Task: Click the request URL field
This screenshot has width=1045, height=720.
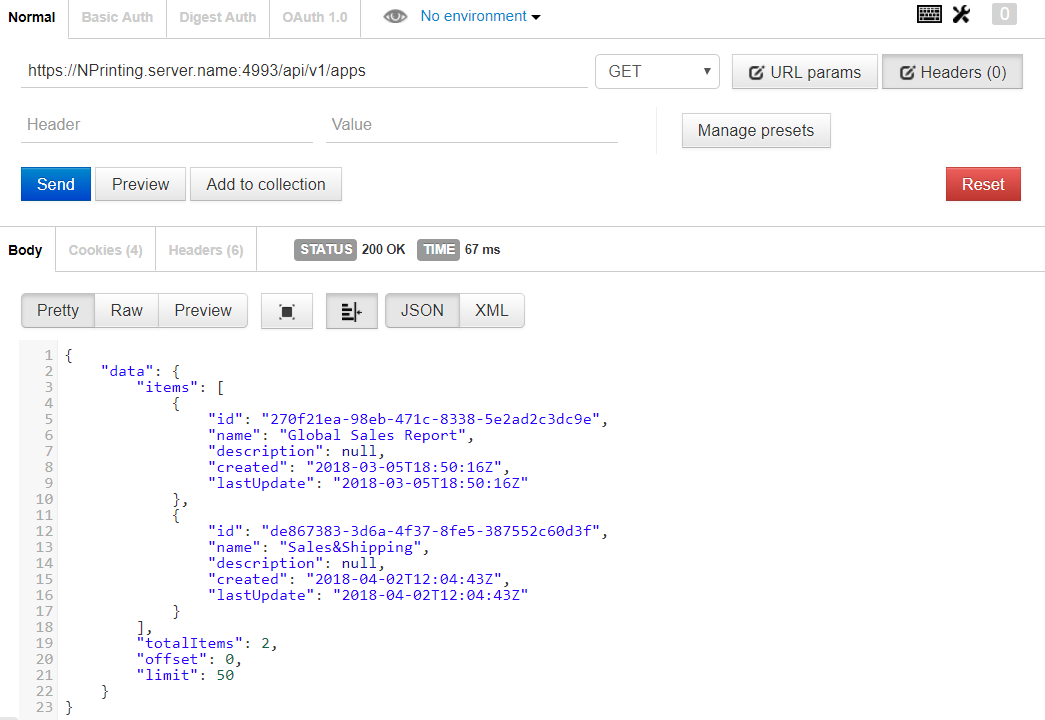Action: (x=304, y=71)
